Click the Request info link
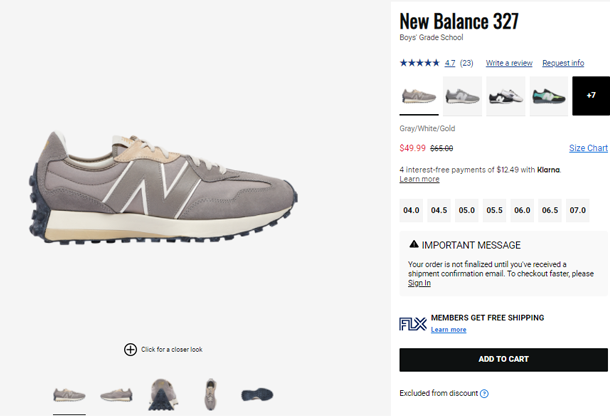 (x=563, y=63)
